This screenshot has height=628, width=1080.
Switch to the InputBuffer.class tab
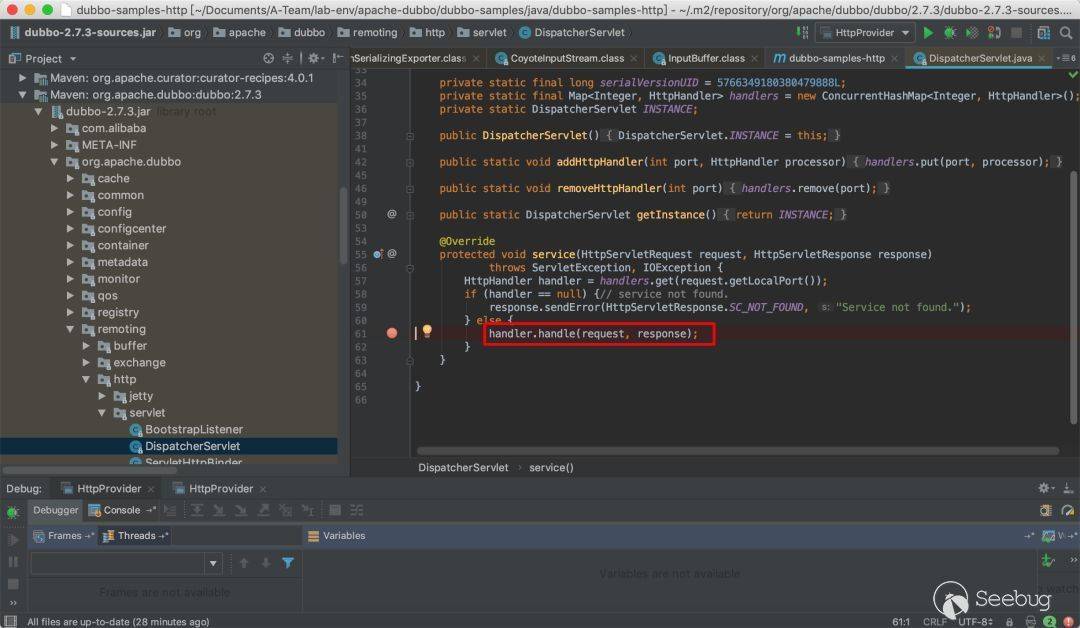coord(706,58)
